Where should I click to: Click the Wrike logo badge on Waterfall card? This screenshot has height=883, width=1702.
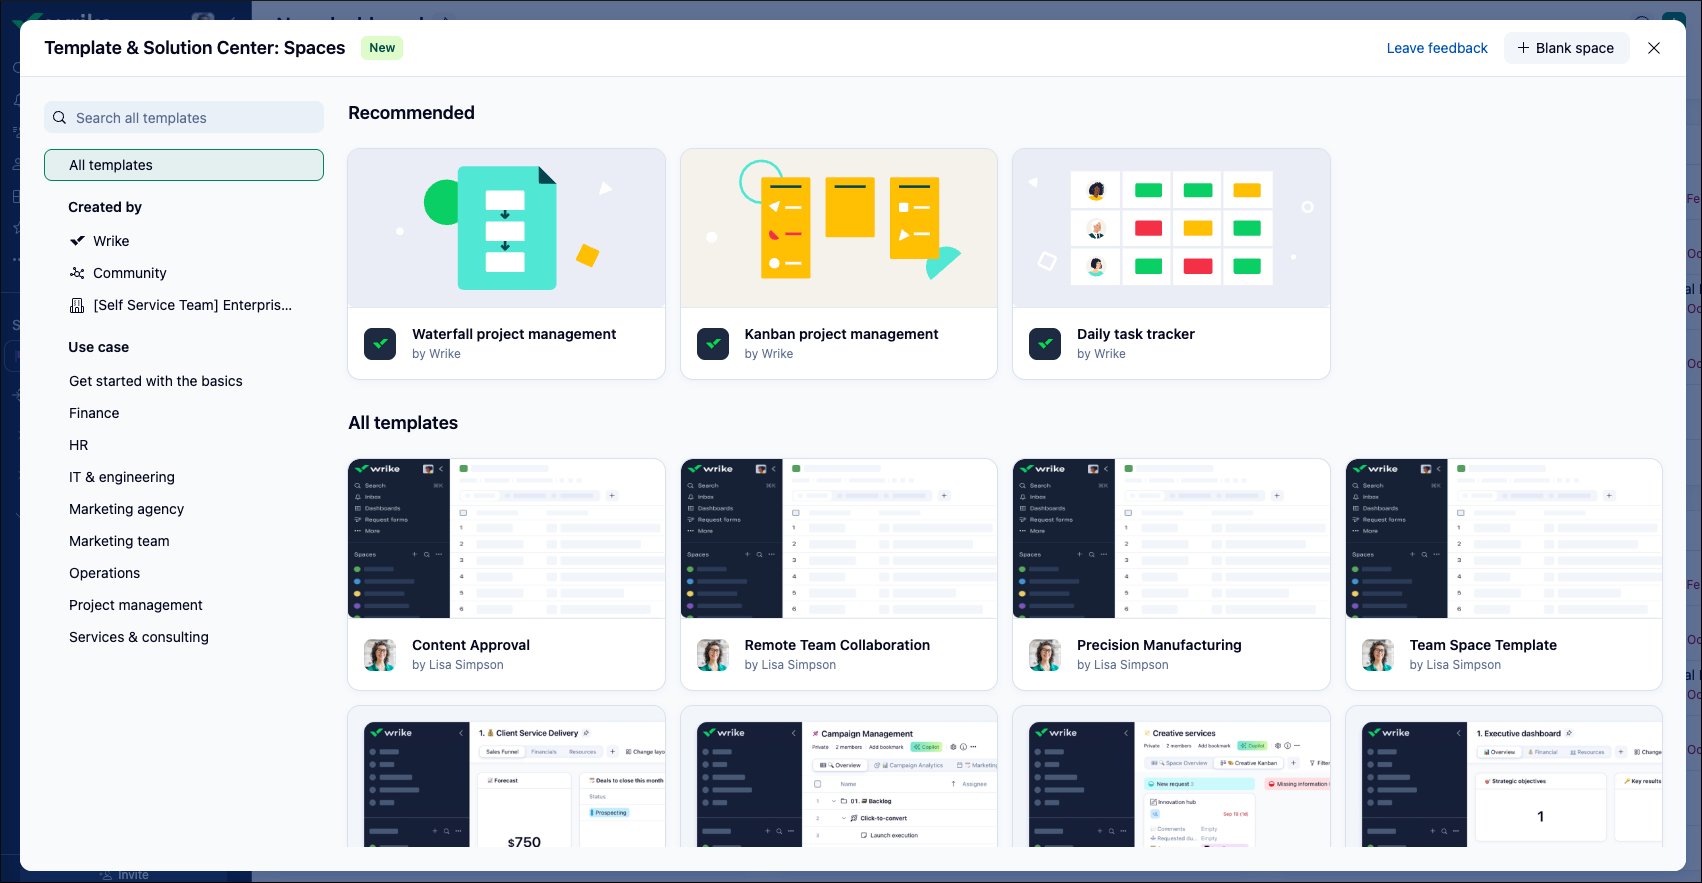click(x=380, y=344)
